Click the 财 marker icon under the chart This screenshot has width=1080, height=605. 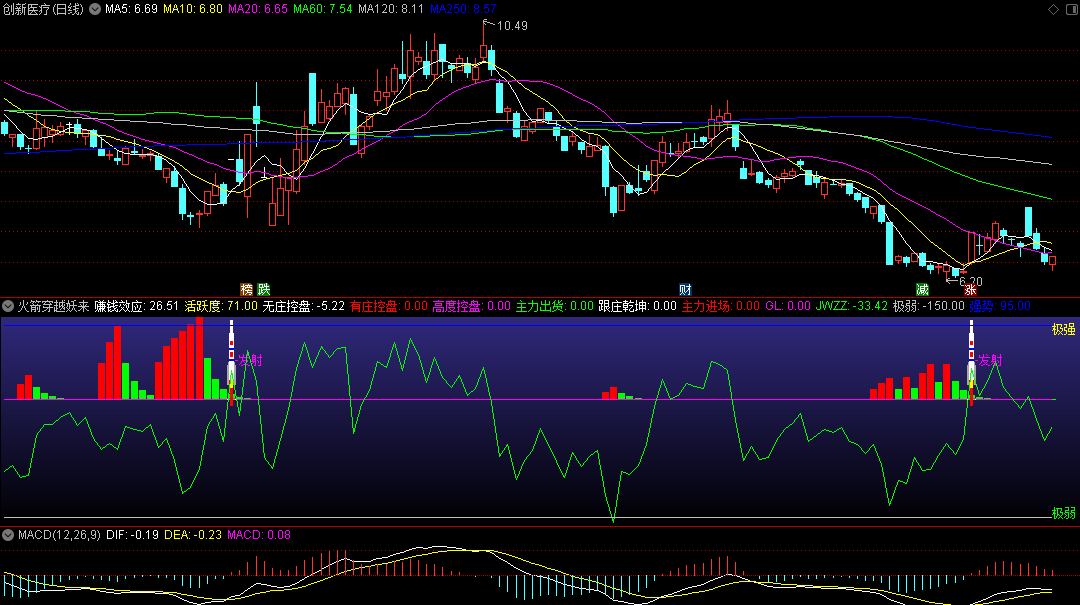[685, 290]
